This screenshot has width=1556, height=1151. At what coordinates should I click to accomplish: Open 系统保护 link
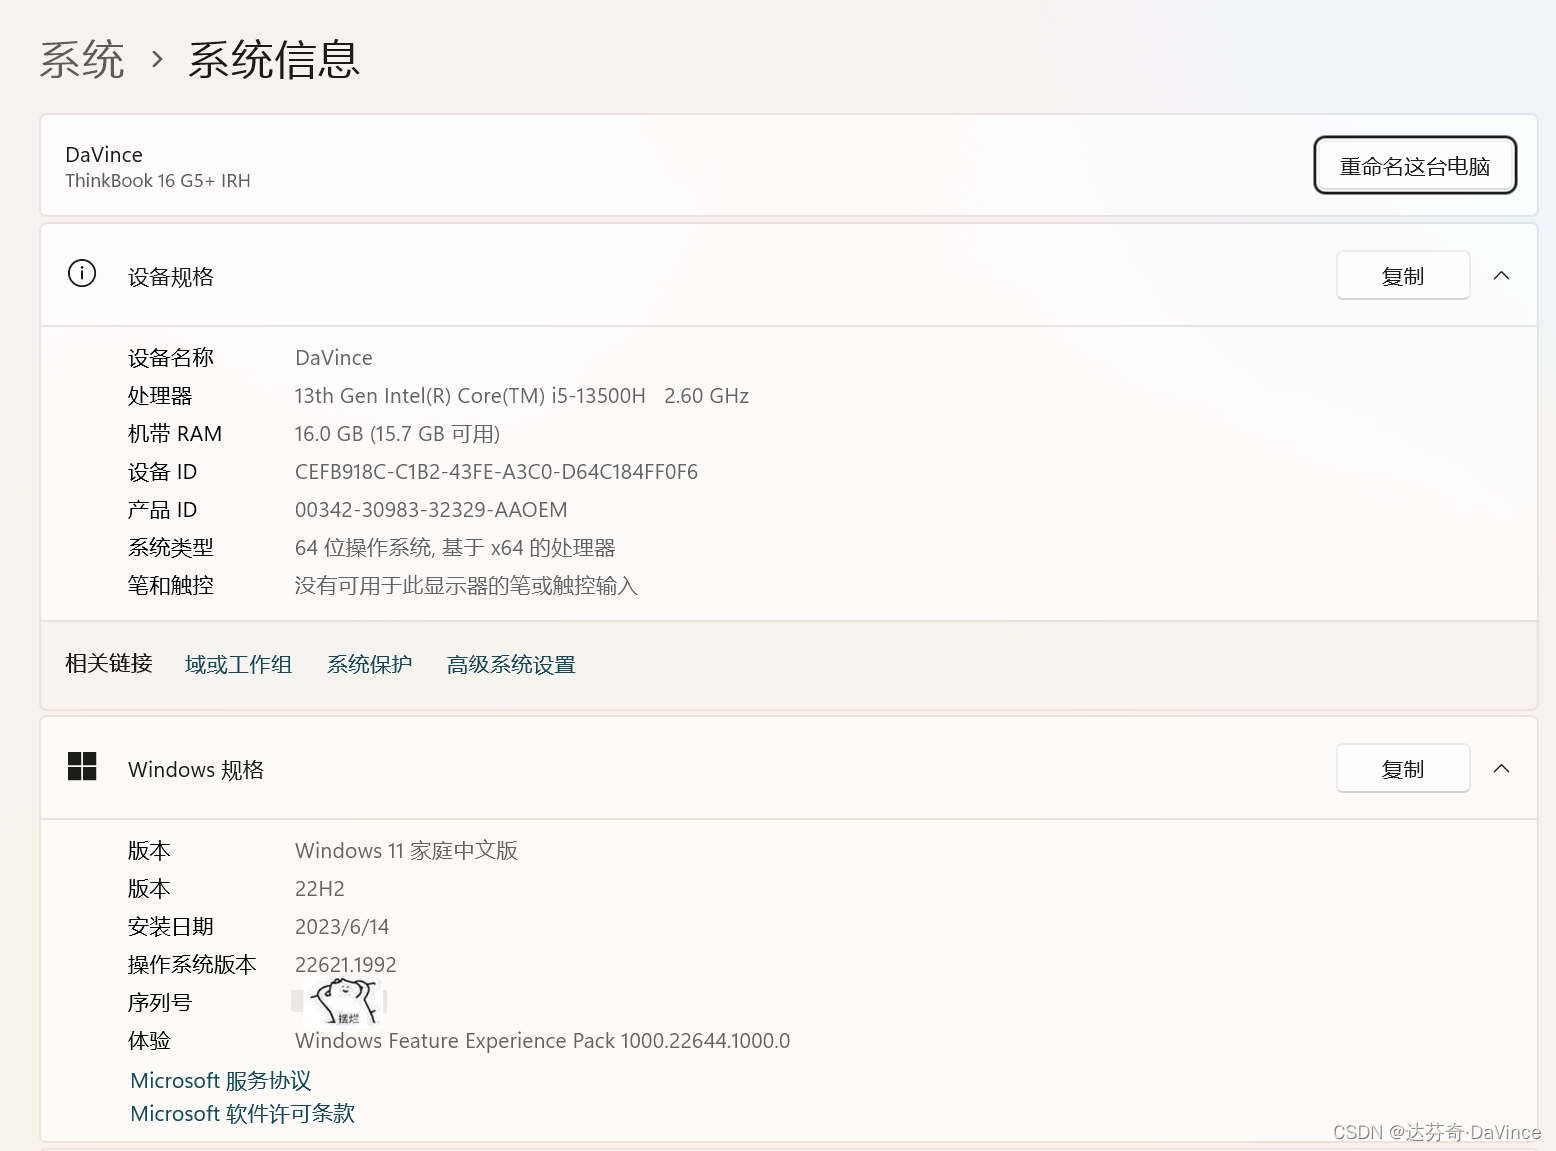(x=369, y=664)
